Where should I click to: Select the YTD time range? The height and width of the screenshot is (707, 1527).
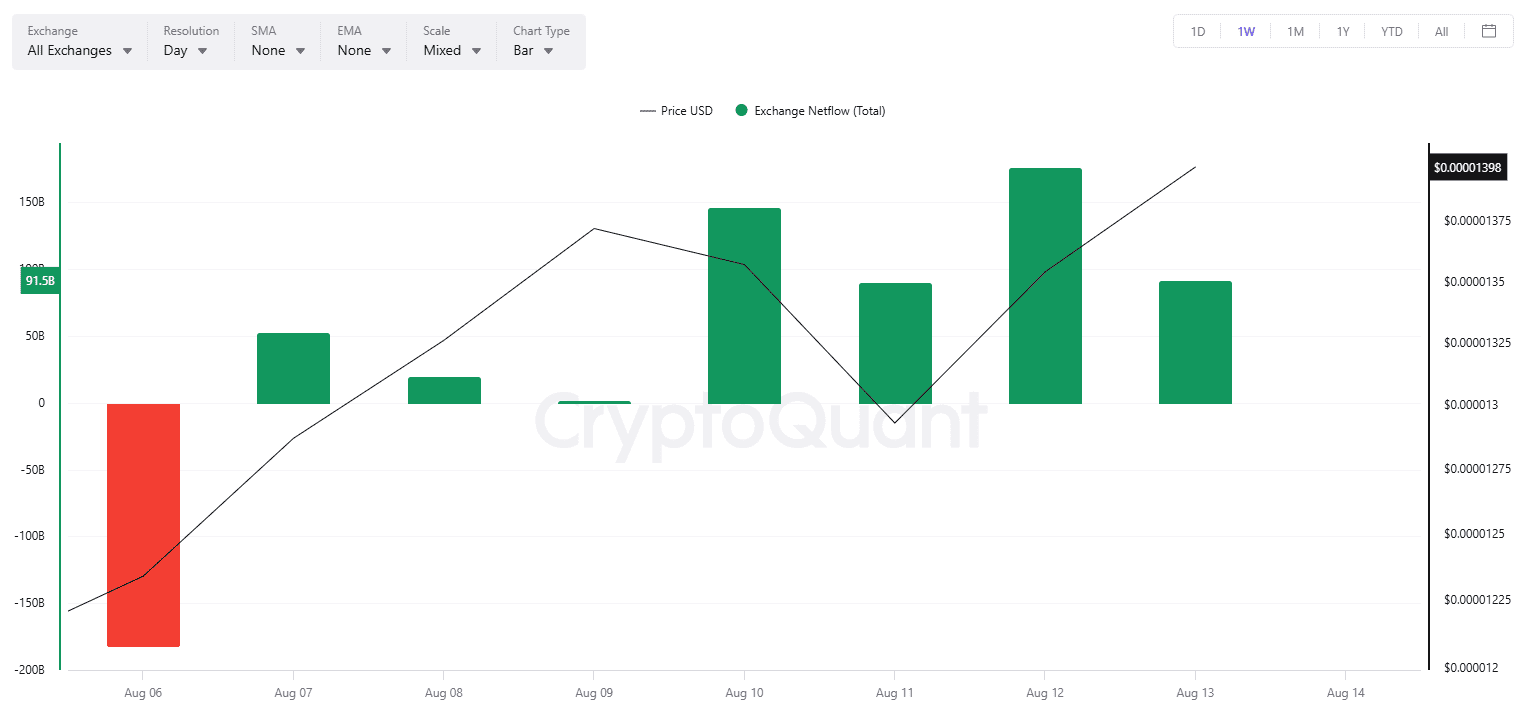click(1391, 32)
